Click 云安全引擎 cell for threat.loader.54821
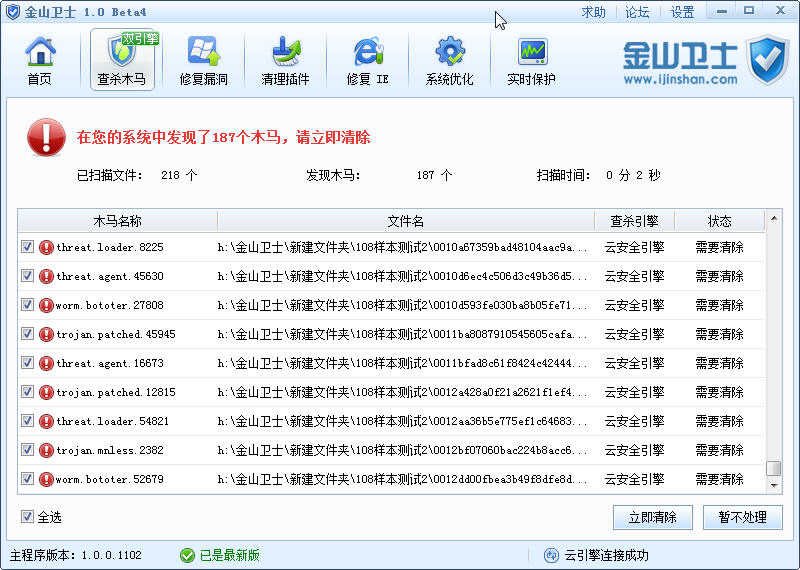 click(635, 422)
